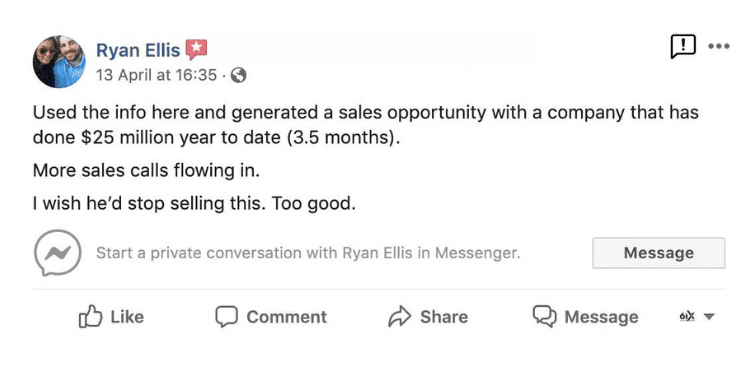The height and width of the screenshot is (368, 751).
Task: Click Start a private conversation text
Action: pyautogui.click(x=308, y=253)
